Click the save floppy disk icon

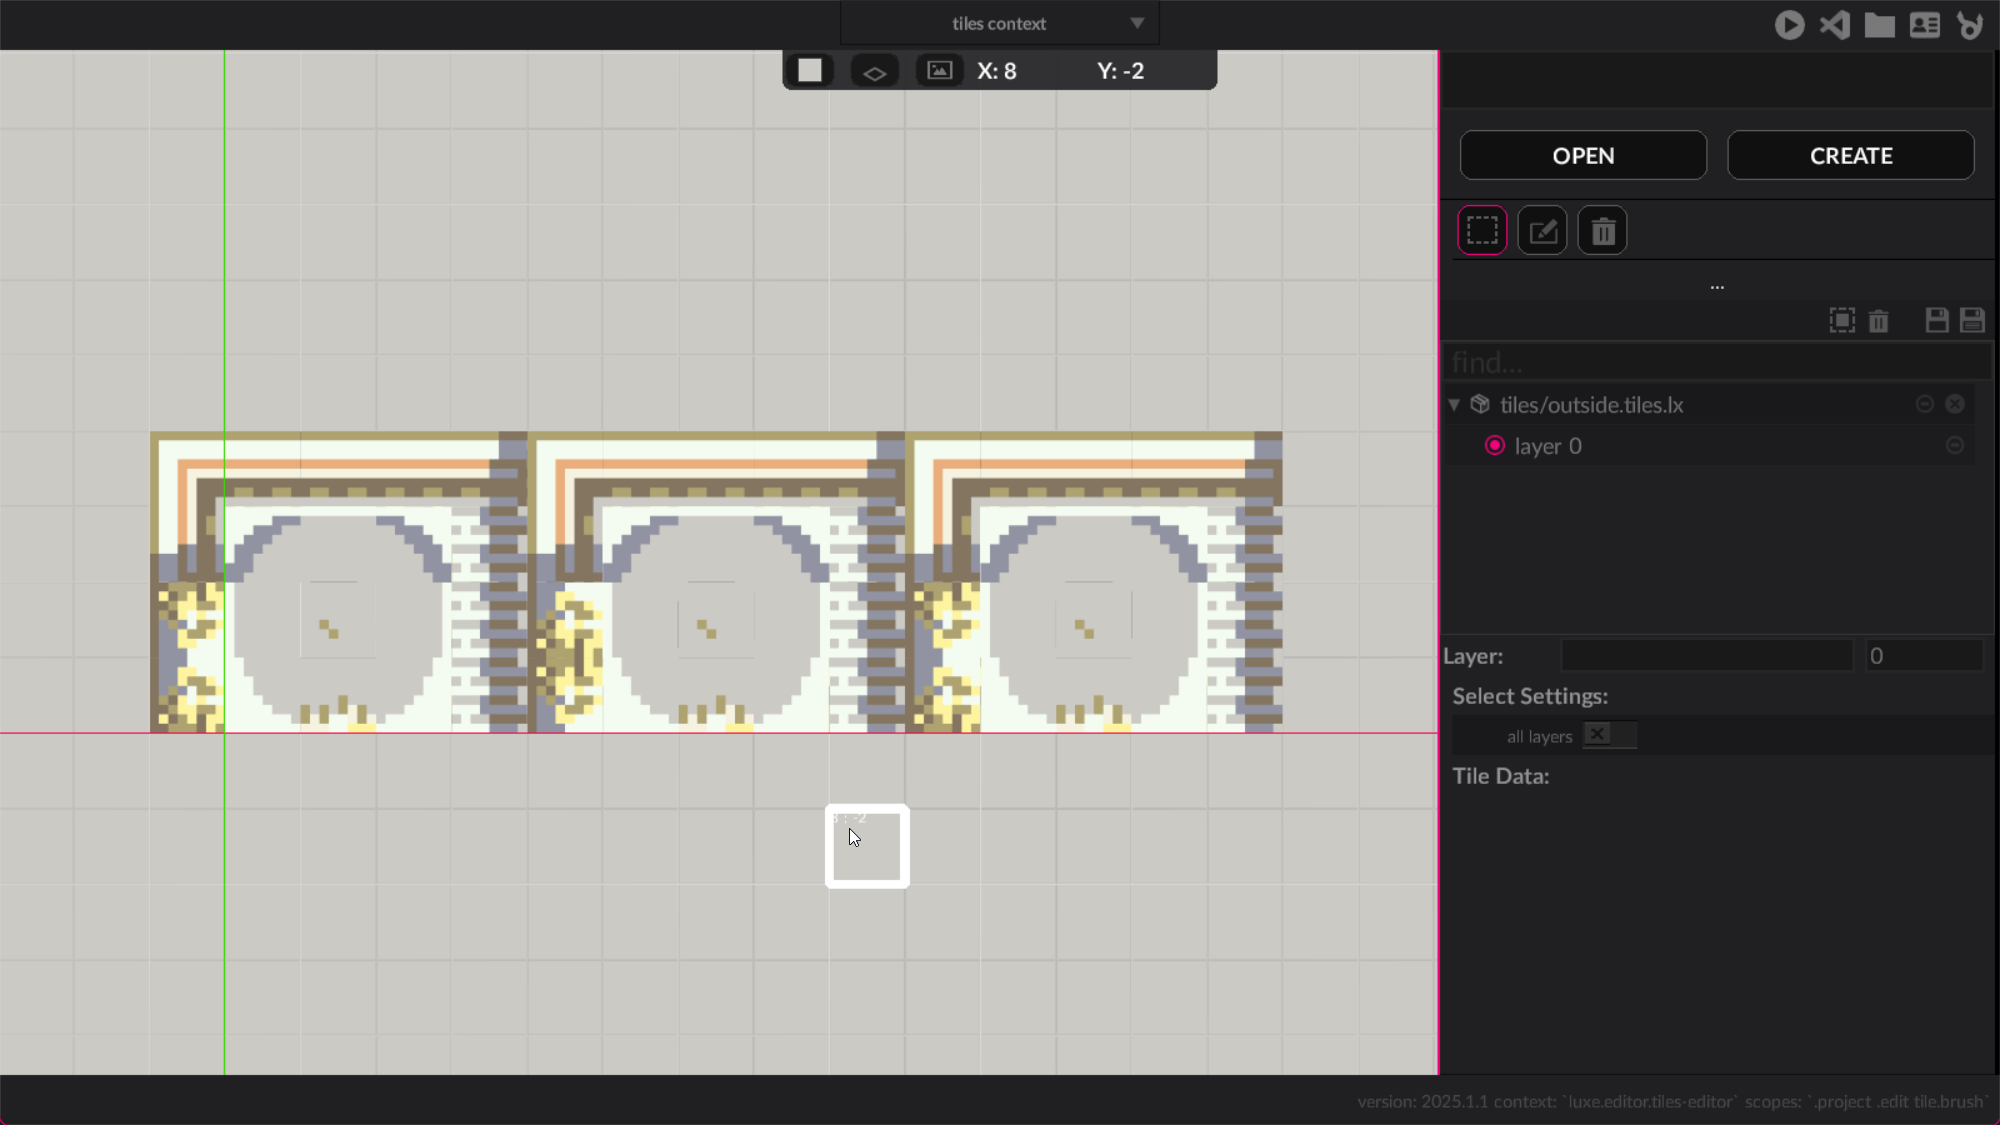[x=1937, y=320]
